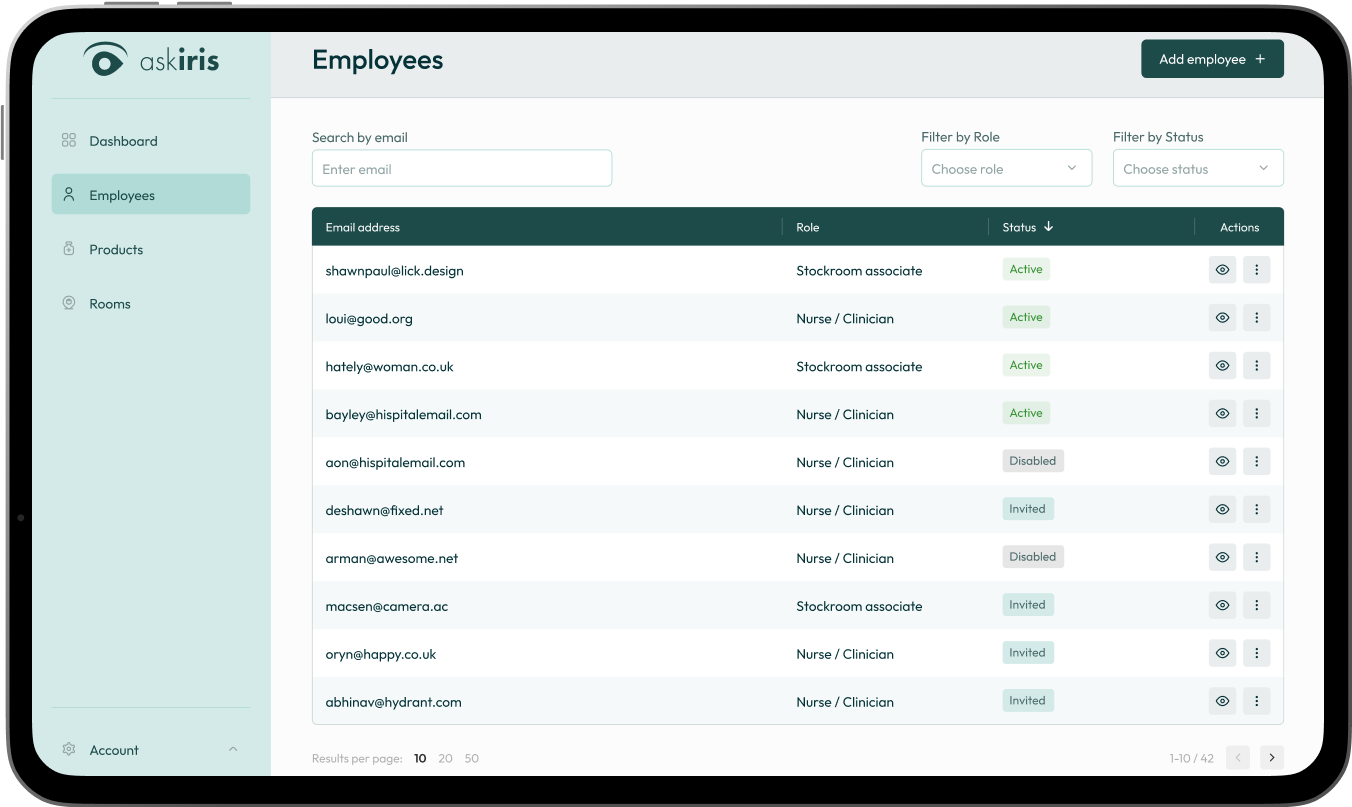
Task: Go to next results page arrow
Action: point(1271,758)
